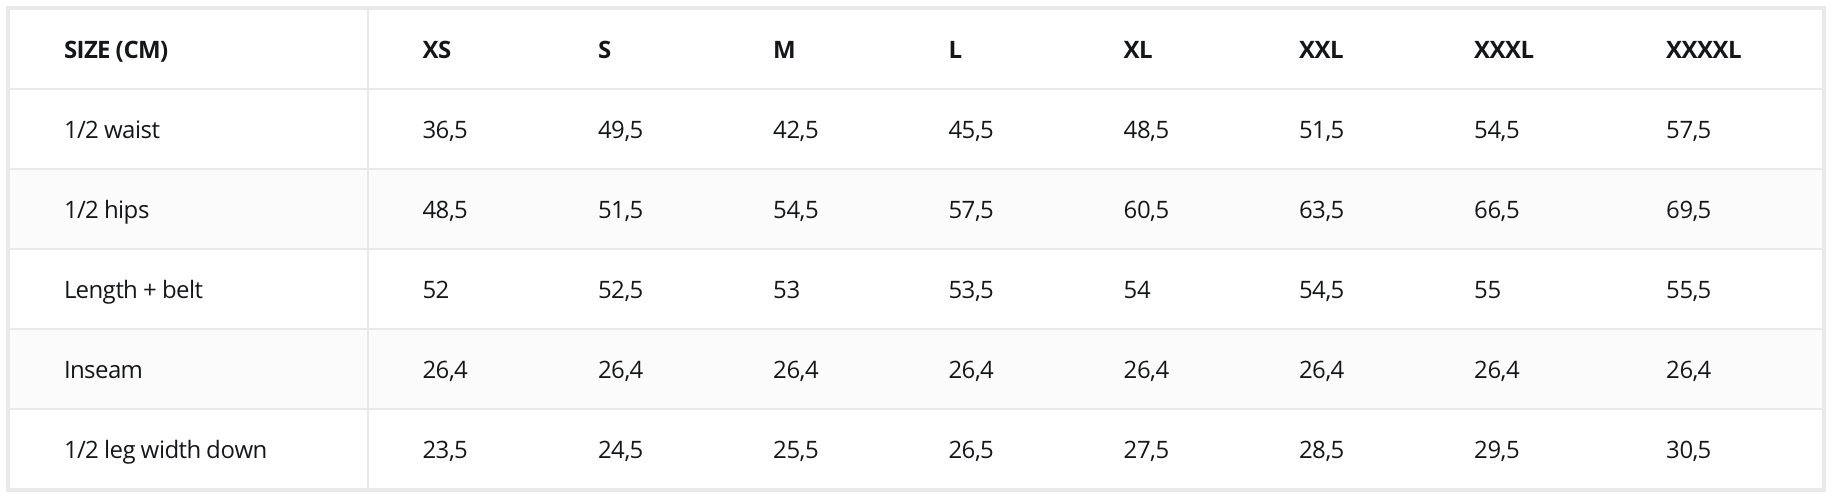
Task: Click the XXL column header
Action: click(x=1321, y=50)
